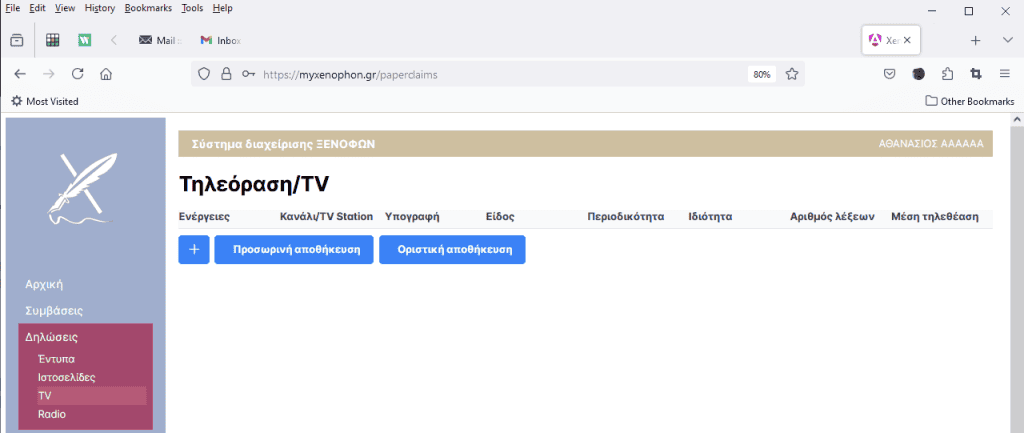Viewport: 1024px width, 433px height.
Task: Switch to the Mail pinned tab
Action: [158, 40]
